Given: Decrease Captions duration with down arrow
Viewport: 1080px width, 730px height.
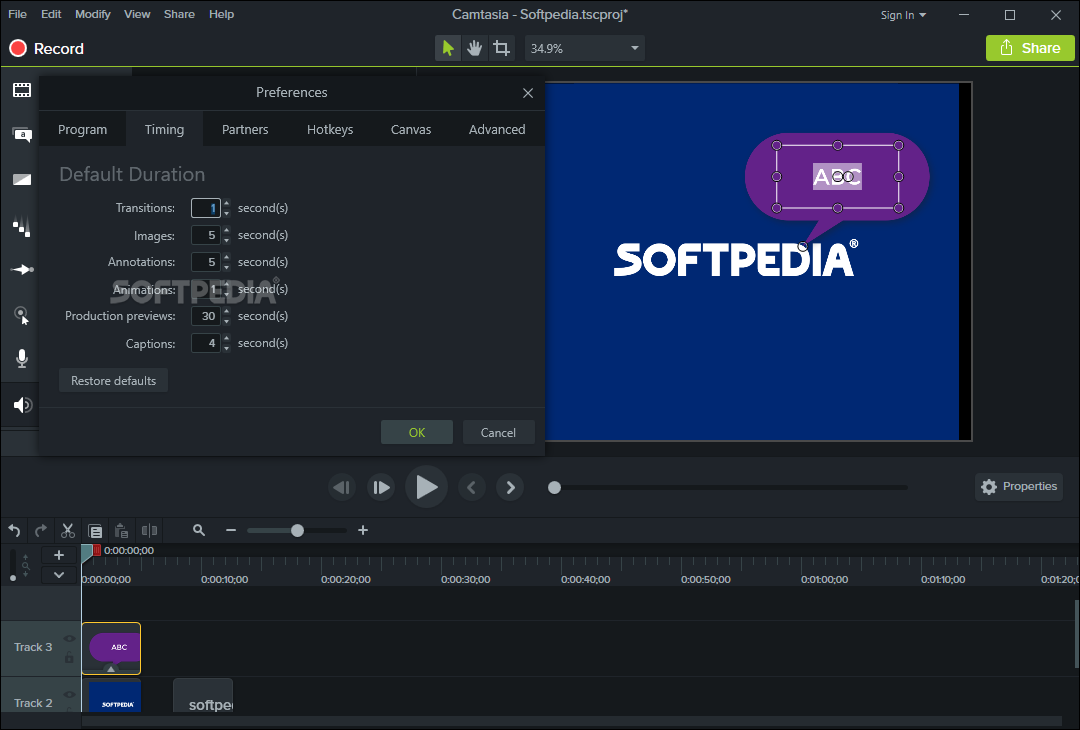Looking at the screenshot, I should coord(227,348).
